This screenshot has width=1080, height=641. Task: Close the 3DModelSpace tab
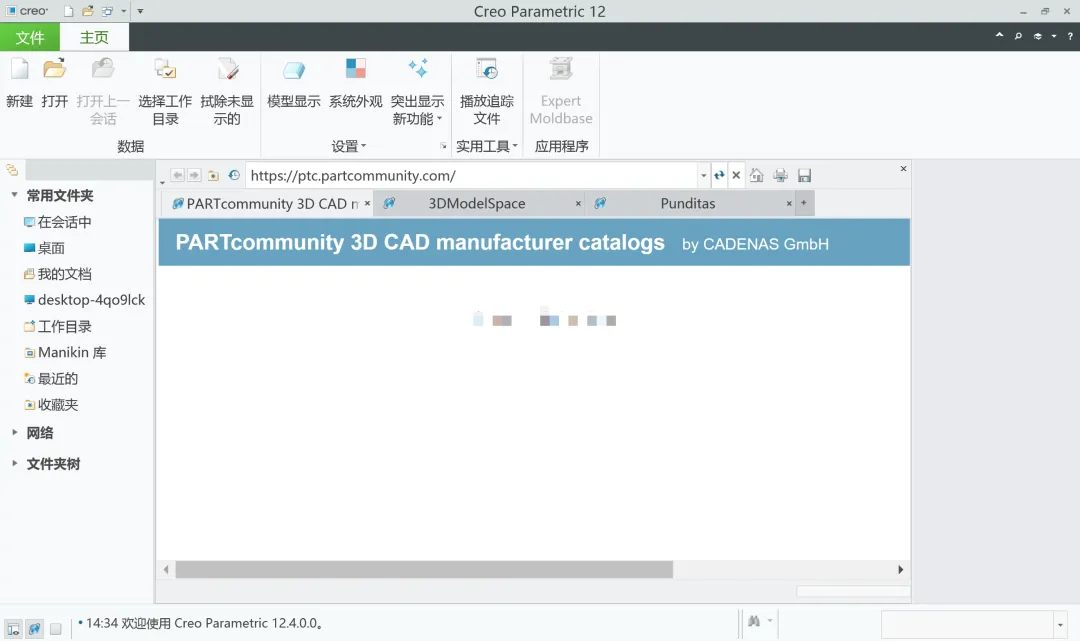tap(578, 204)
